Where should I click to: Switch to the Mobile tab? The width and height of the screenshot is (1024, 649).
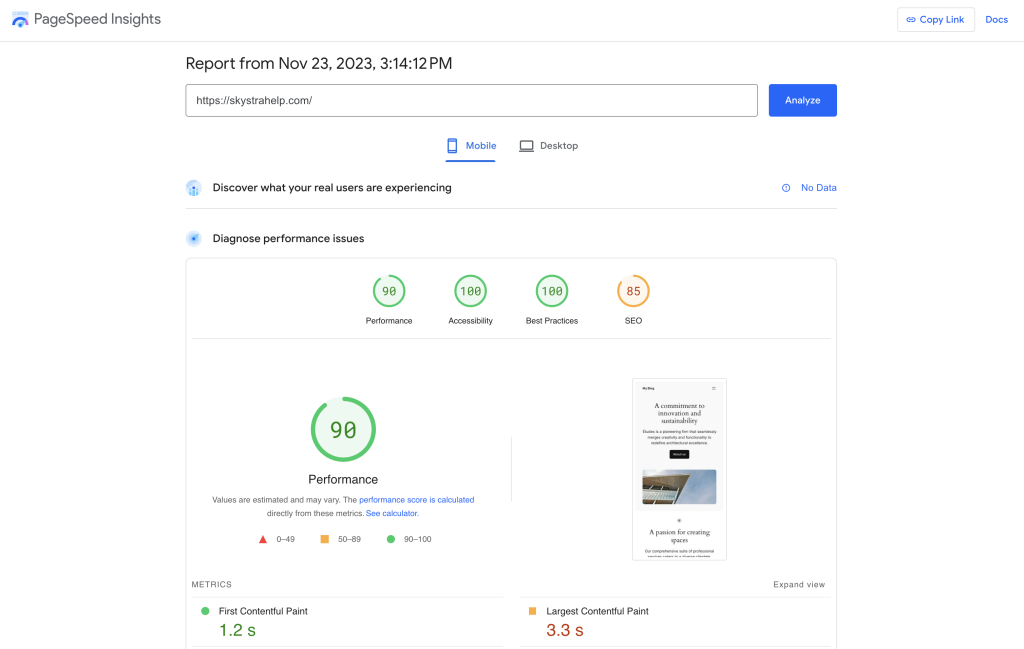point(471,146)
